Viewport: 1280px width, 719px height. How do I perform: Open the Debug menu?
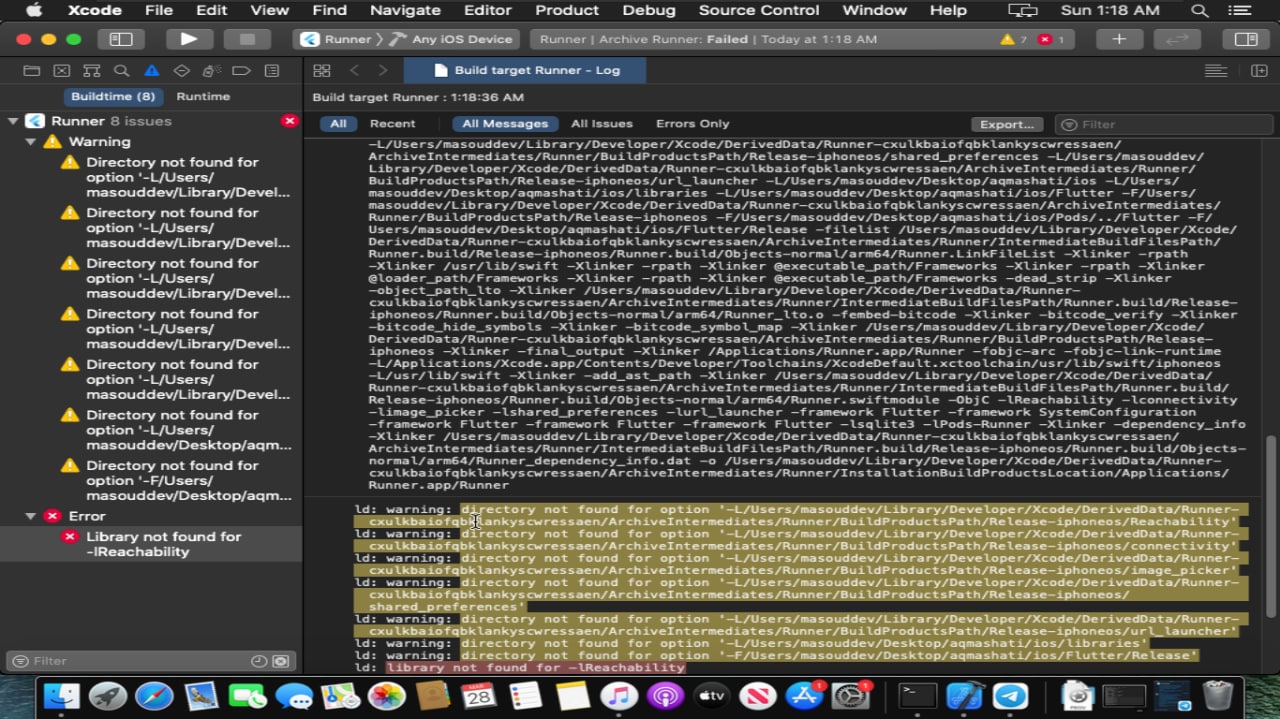[648, 10]
